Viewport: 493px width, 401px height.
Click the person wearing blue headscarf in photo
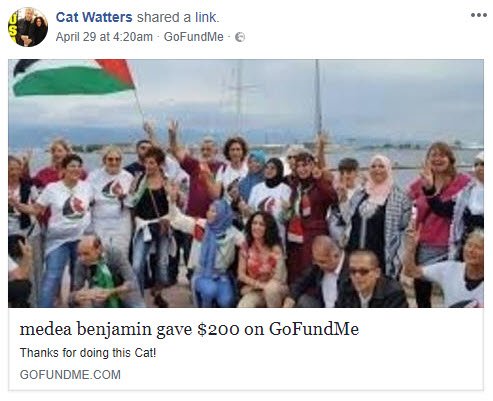pyautogui.click(x=216, y=253)
